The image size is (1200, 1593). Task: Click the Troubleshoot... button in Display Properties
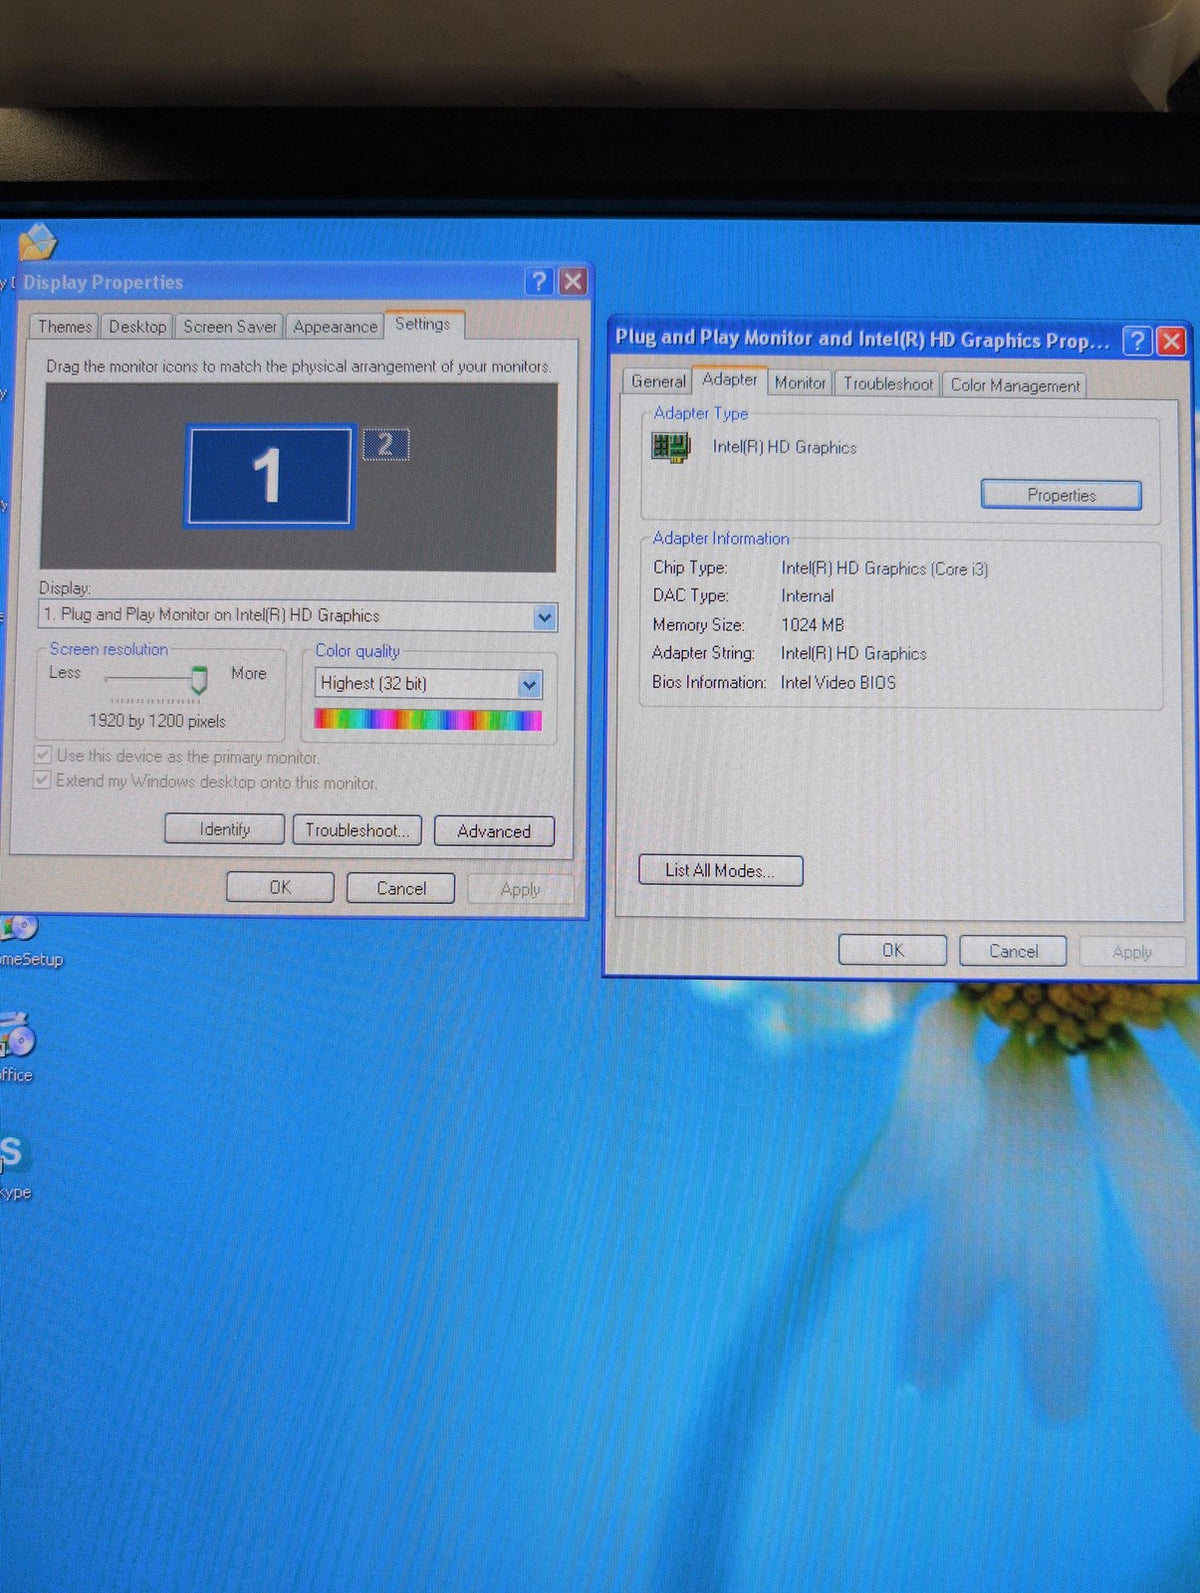tap(357, 830)
